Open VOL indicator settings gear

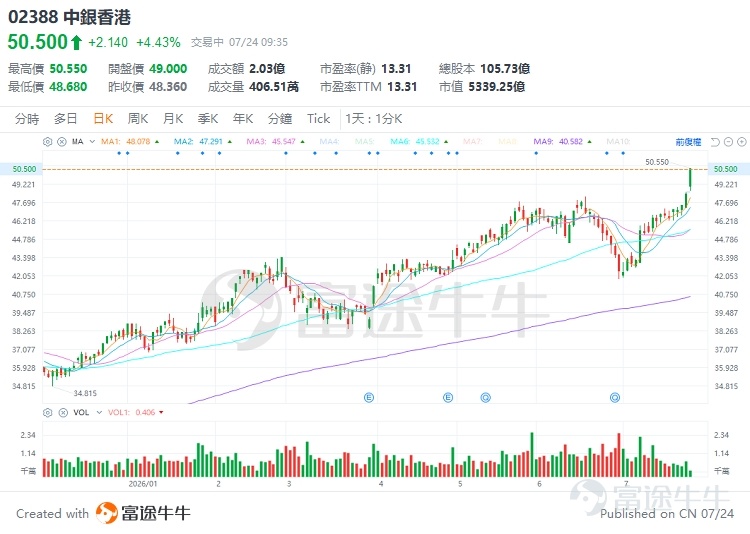pos(47,412)
